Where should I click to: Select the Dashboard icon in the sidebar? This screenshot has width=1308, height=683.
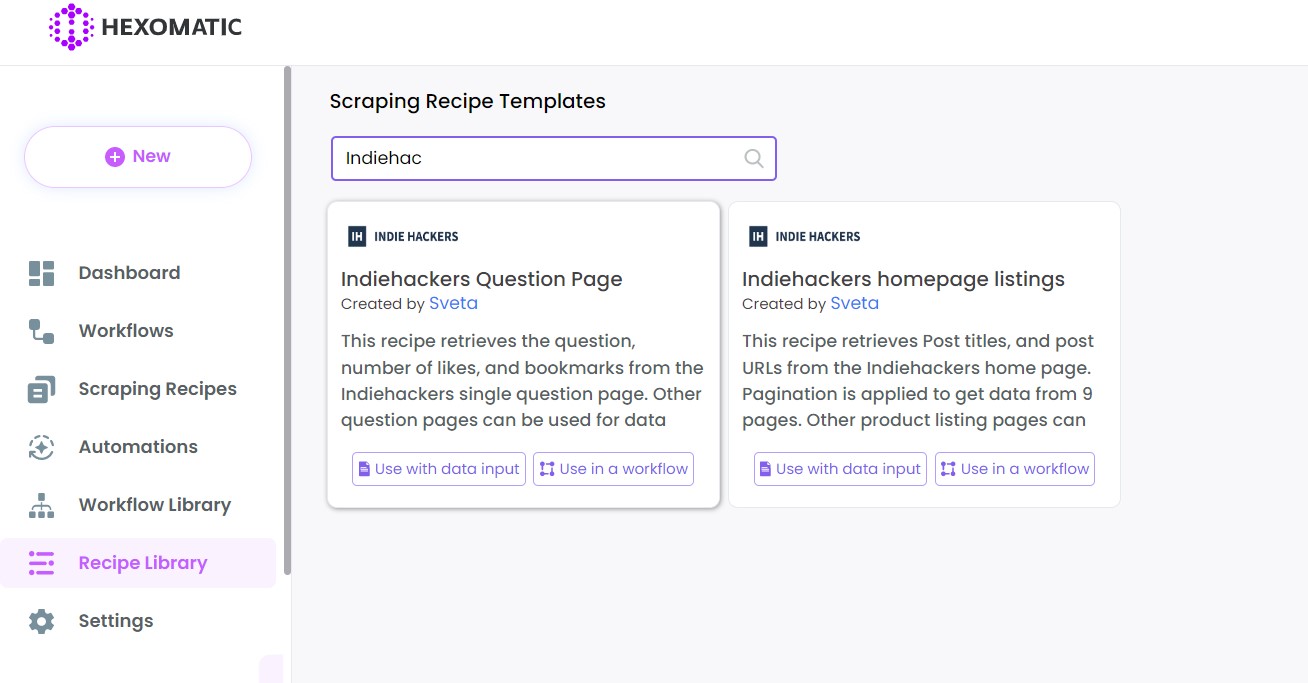(x=41, y=272)
